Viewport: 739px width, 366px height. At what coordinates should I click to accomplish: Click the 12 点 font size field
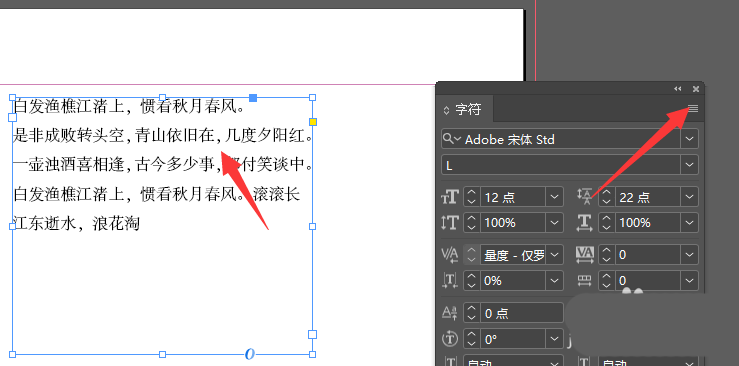coord(513,197)
